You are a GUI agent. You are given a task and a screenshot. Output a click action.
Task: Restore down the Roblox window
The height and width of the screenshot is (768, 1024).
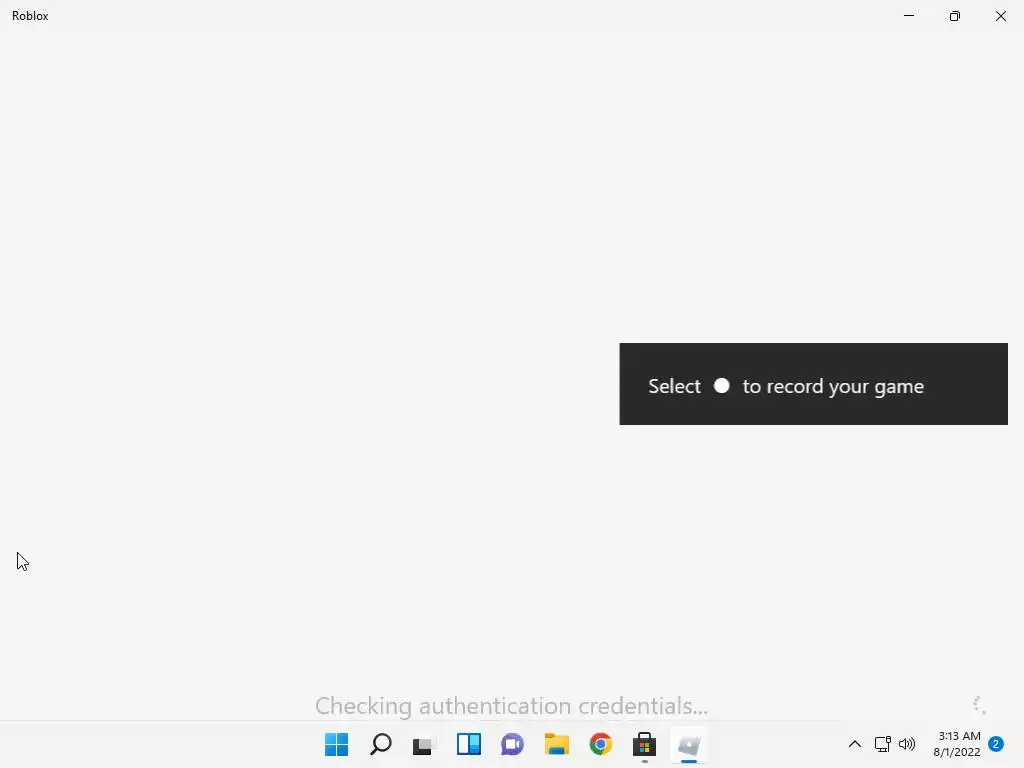click(955, 16)
